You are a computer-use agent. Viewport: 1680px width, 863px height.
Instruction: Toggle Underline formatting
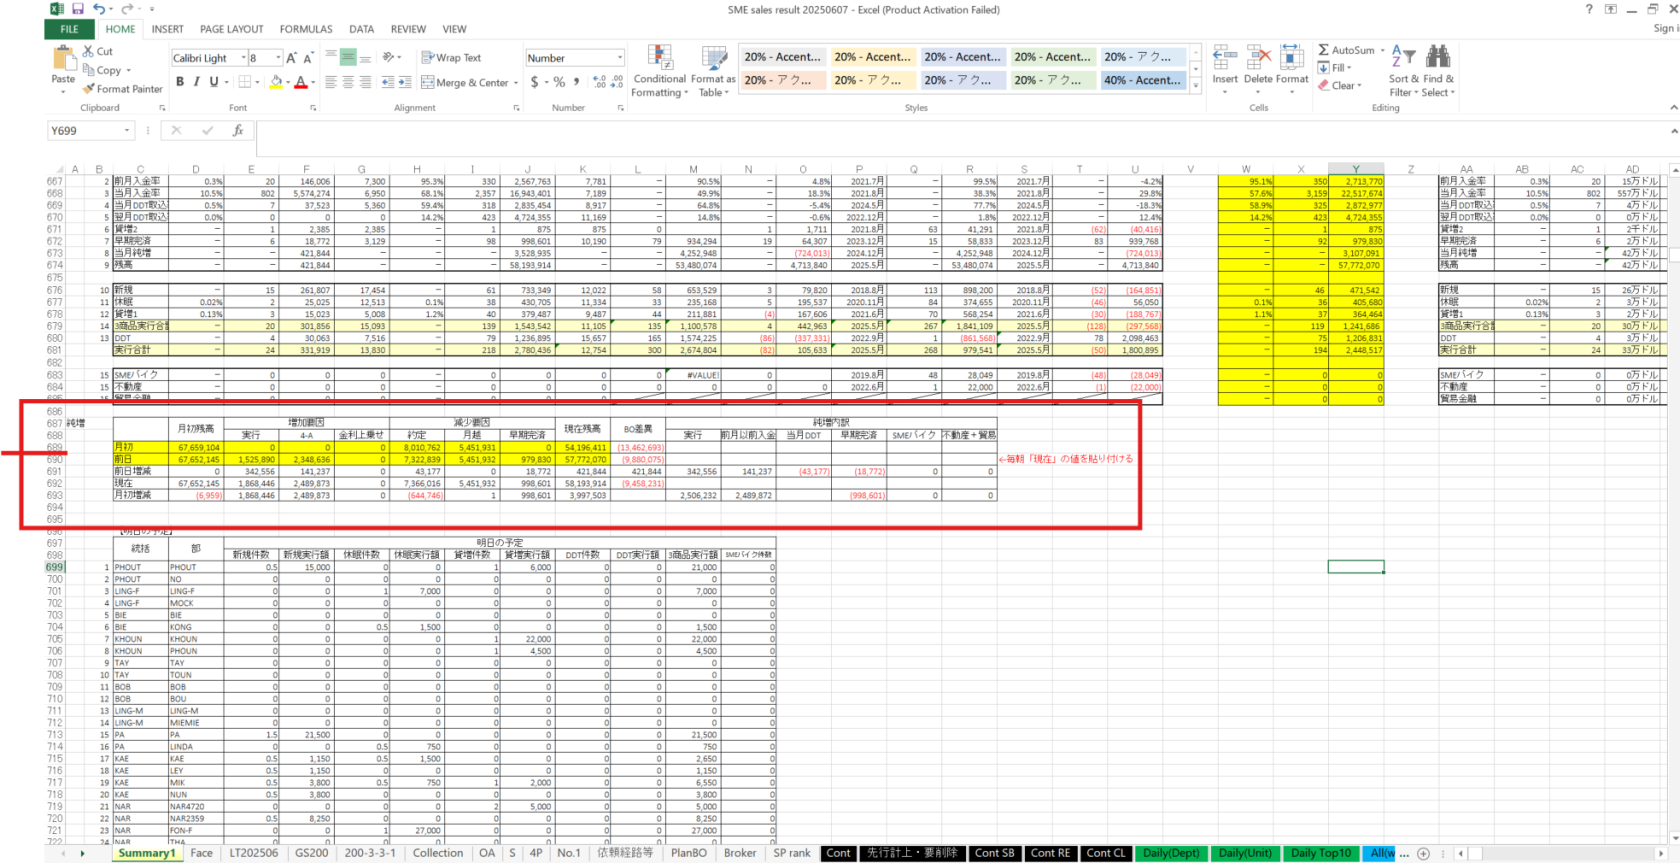click(213, 82)
